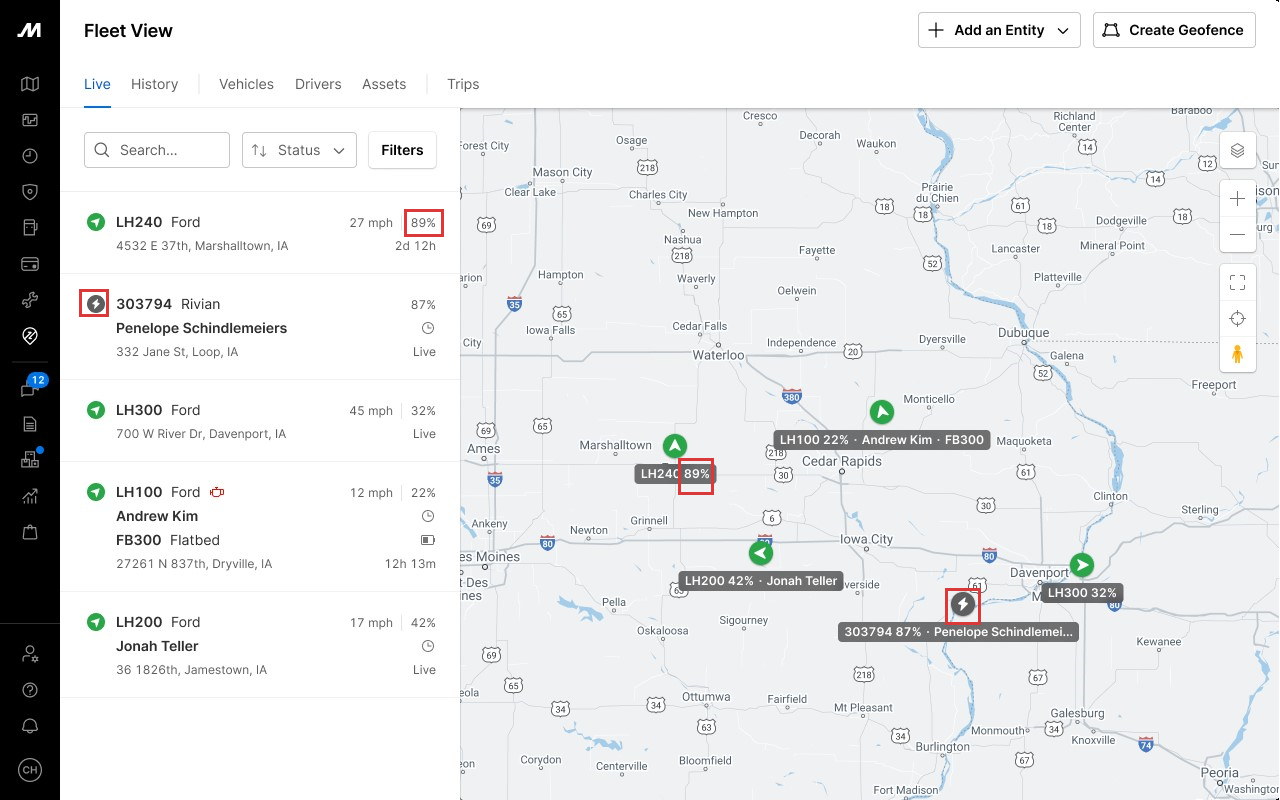Screen dimensions: 1280x800
Task: Open the shield safety icon in the sidebar
Action: [30, 192]
